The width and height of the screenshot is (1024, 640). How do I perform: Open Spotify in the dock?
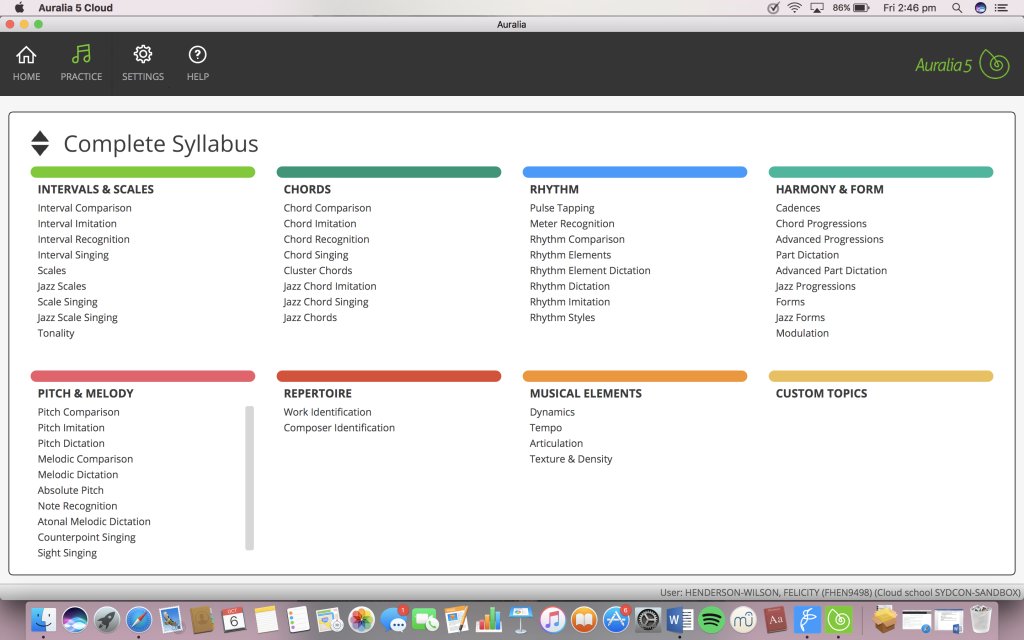click(x=711, y=619)
